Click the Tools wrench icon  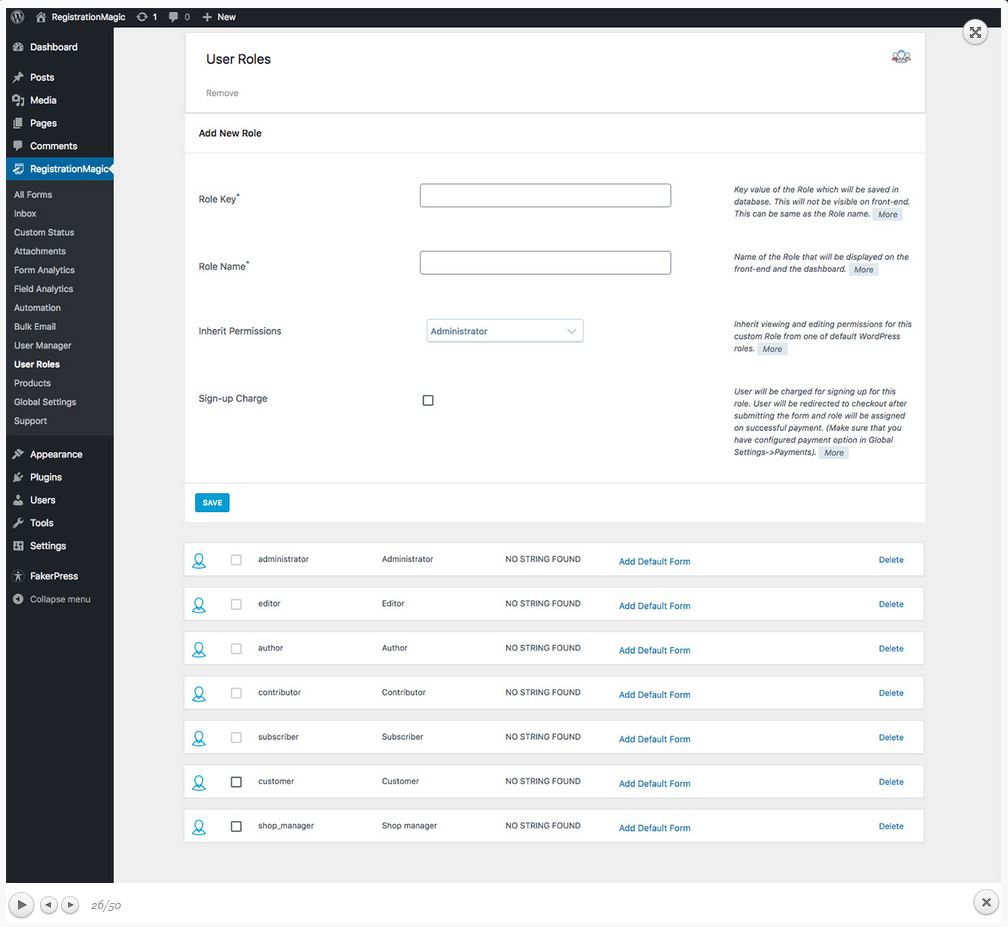[18, 523]
